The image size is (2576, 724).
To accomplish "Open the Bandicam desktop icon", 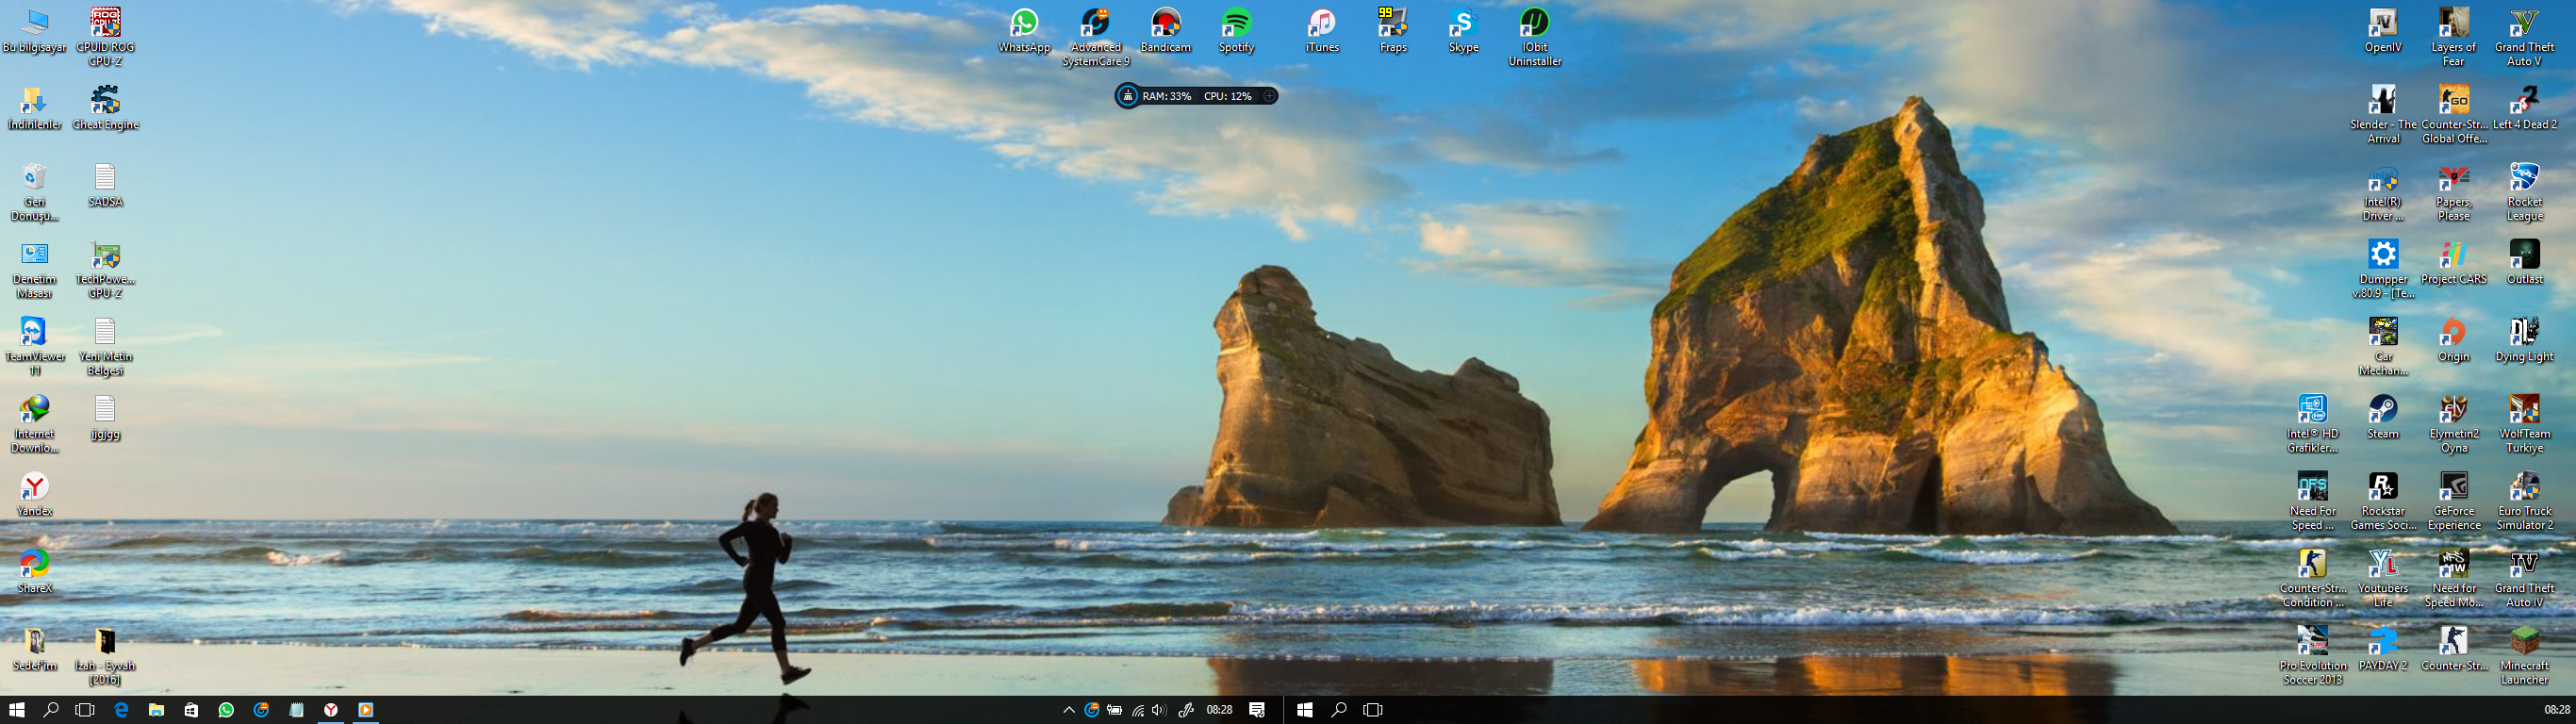I will coord(1165,30).
